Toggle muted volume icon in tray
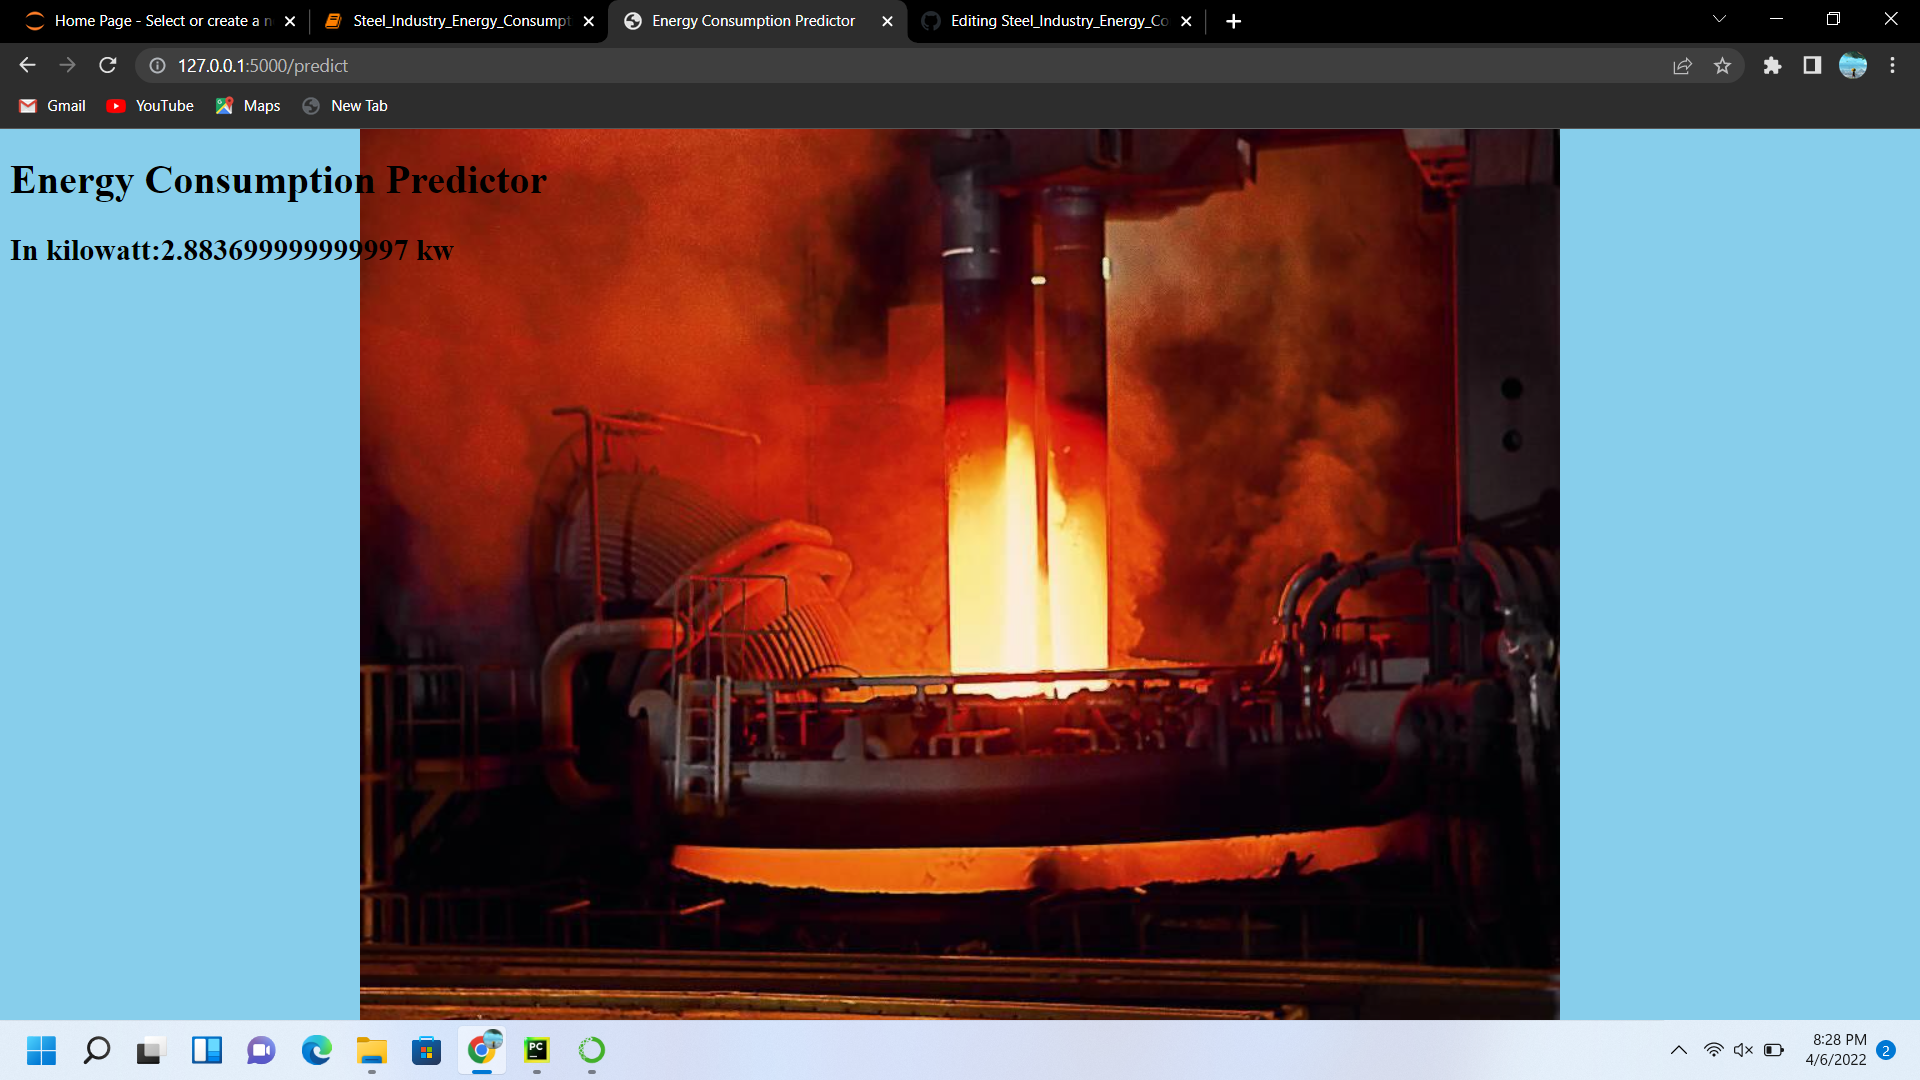Viewport: 1920px width, 1080px height. [x=1743, y=1050]
